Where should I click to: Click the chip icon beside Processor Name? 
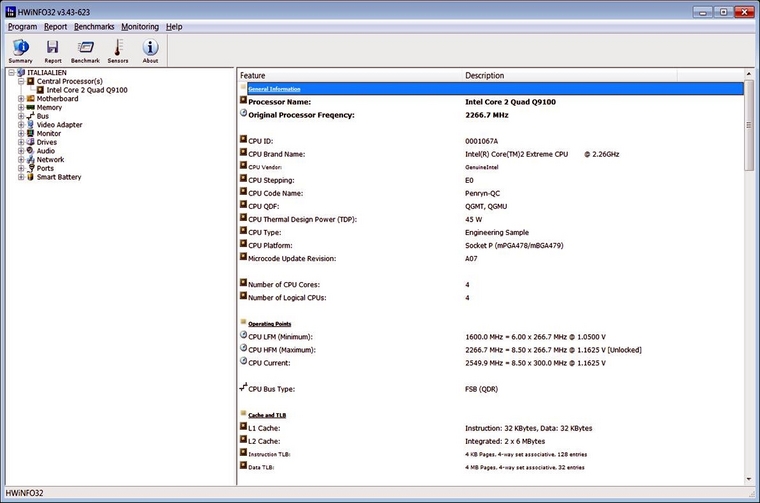click(243, 100)
